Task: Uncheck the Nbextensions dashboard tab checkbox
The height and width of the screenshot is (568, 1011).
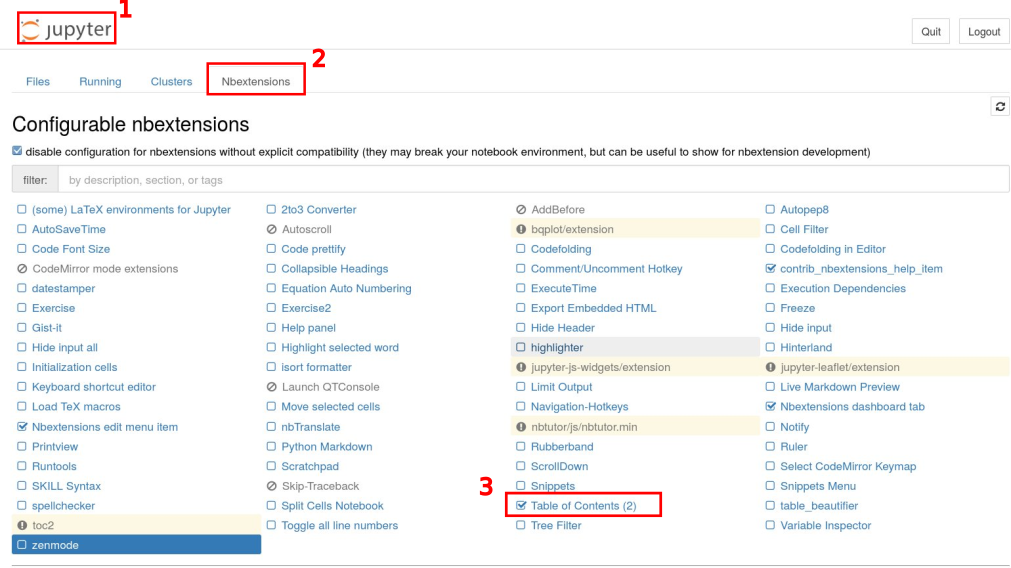Action: pyautogui.click(x=771, y=406)
